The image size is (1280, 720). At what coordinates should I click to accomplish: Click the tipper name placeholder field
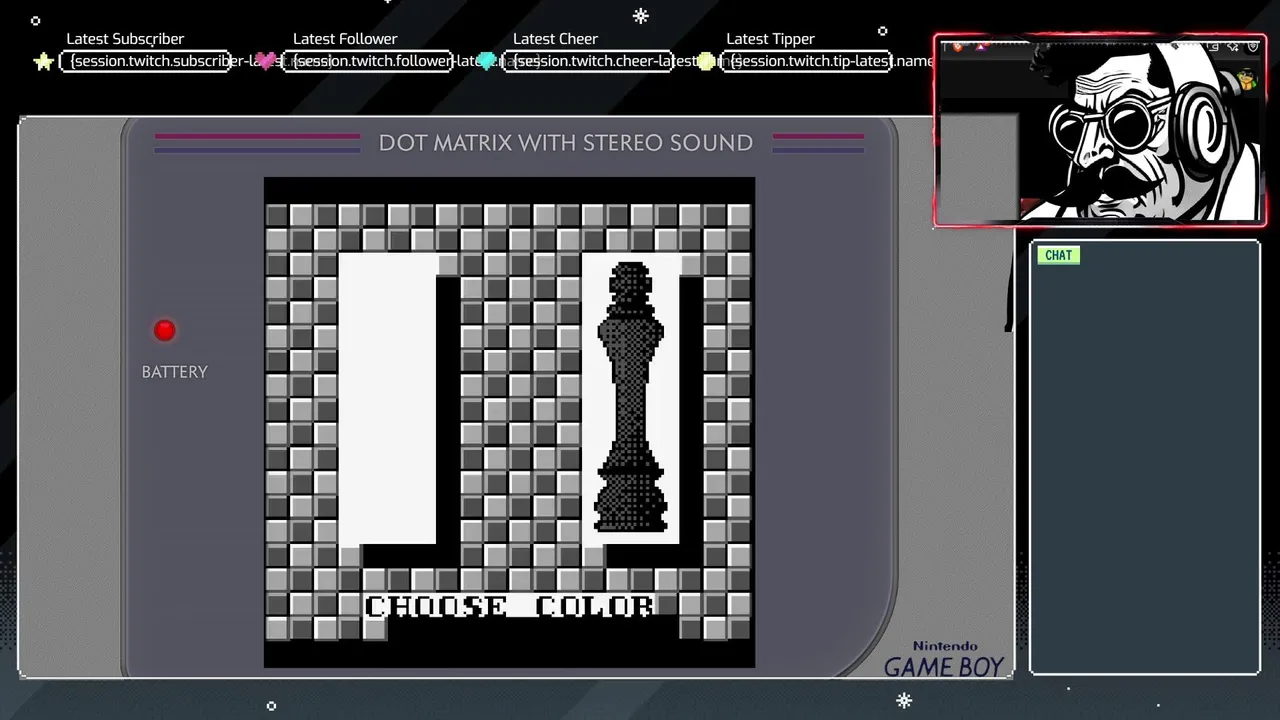807,61
